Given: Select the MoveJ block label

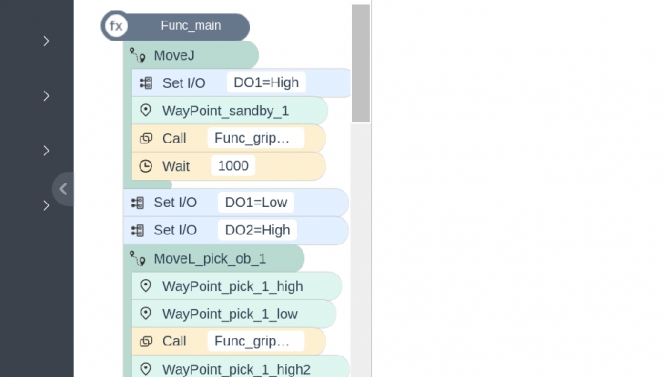Looking at the screenshot, I should pyautogui.click(x=174, y=56).
